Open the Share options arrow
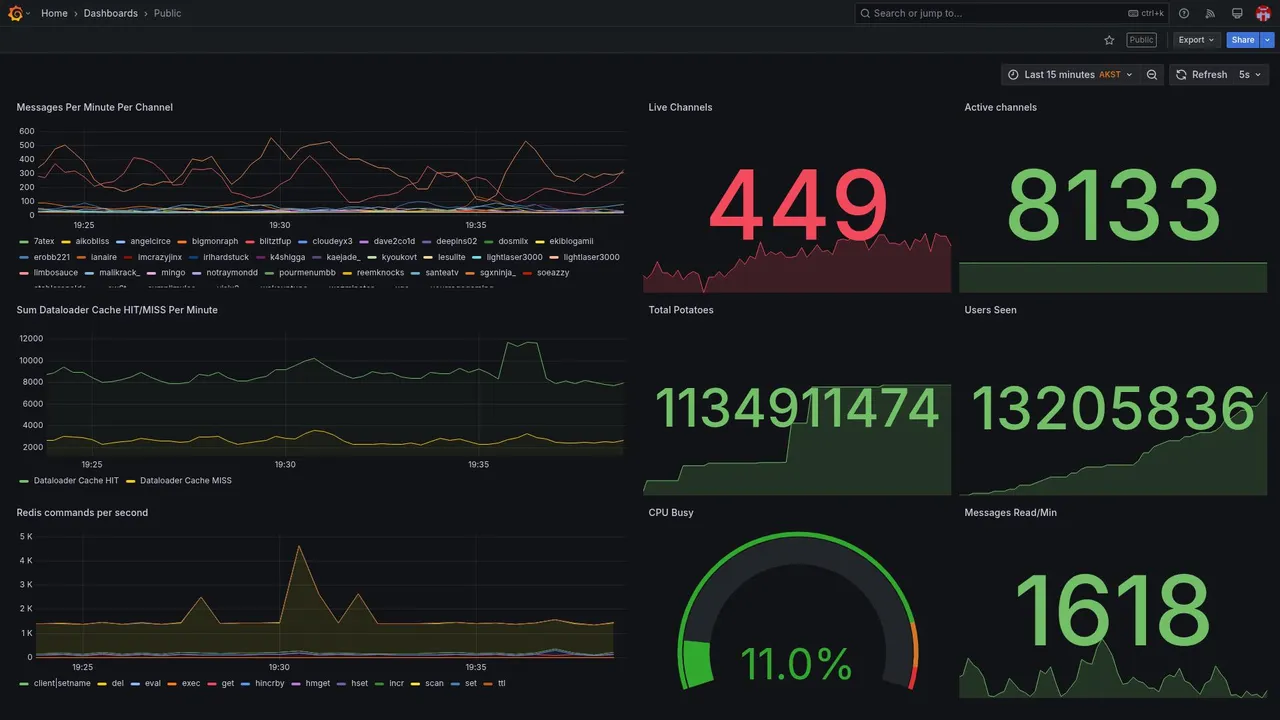 pyautogui.click(x=1268, y=40)
